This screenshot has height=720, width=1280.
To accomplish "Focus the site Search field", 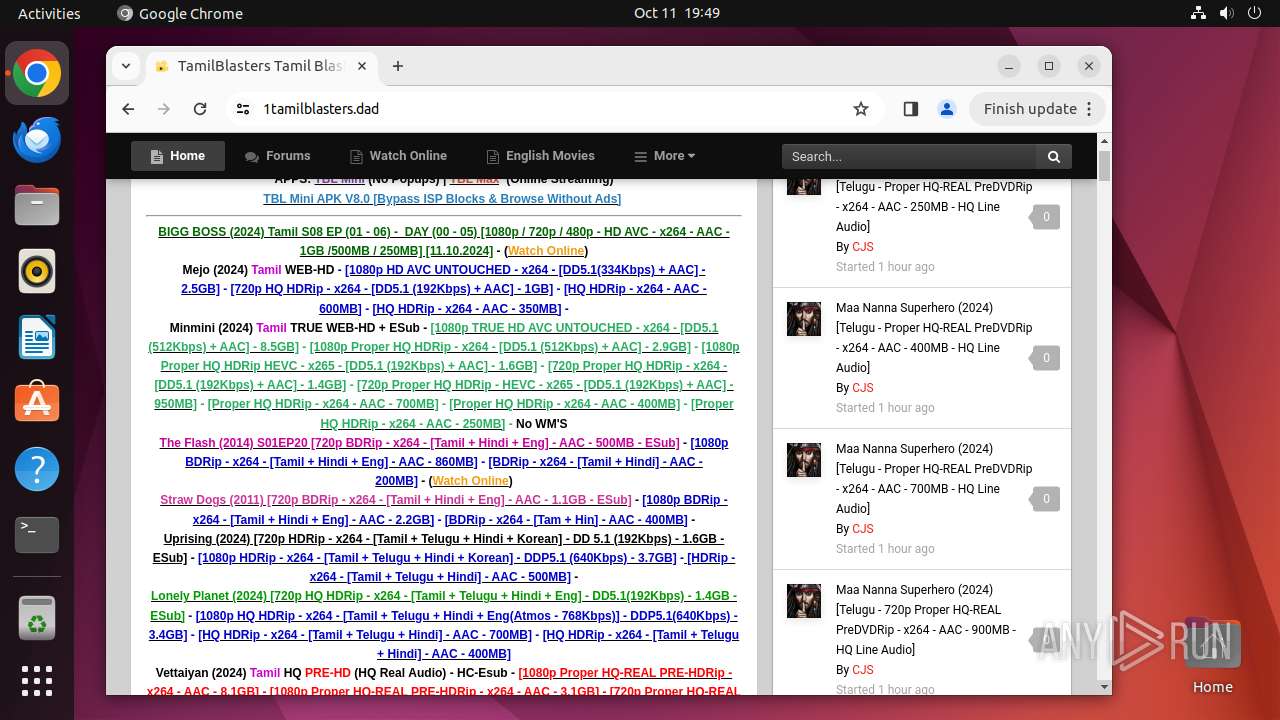I will [909, 156].
